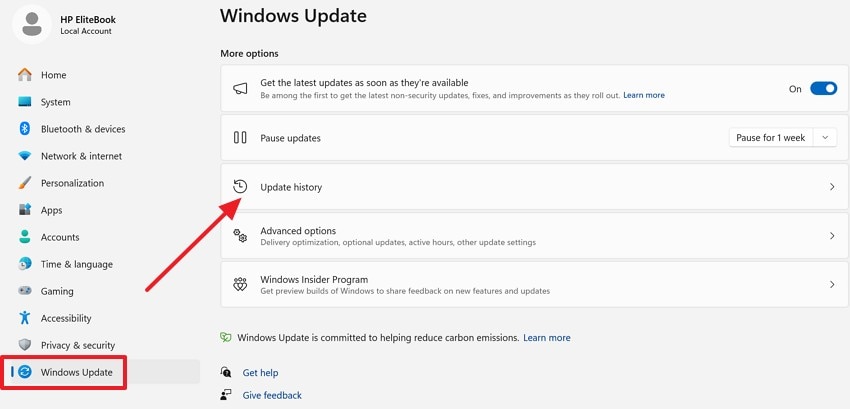Open the Update history row
Image resolution: width=850 pixels, height=409 pixels.
535,187
